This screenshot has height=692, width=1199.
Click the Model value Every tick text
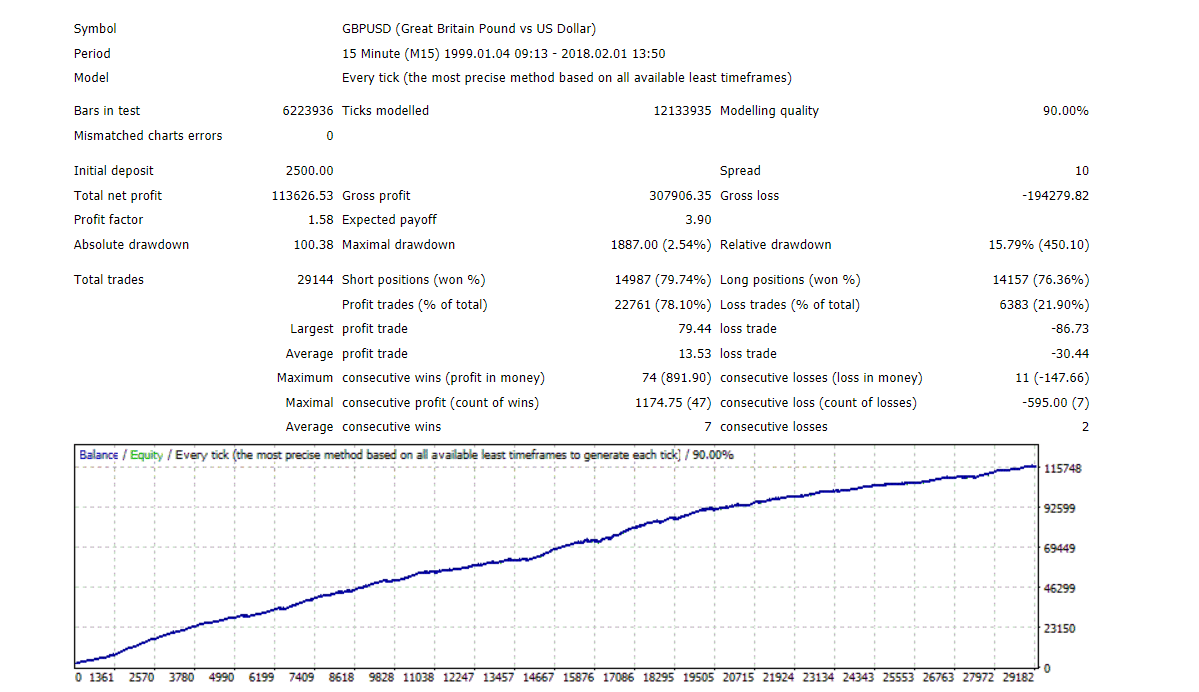567,78
